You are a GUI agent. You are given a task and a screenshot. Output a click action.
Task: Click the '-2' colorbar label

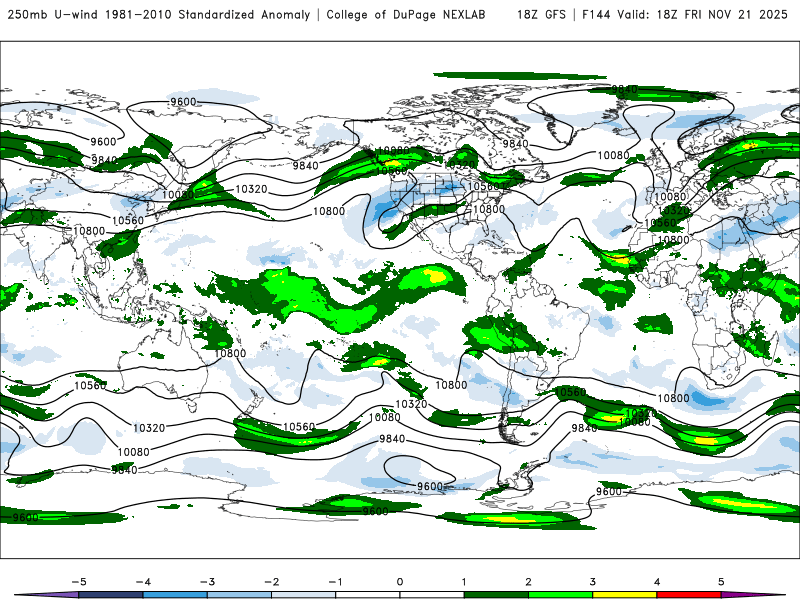point(271,582)
